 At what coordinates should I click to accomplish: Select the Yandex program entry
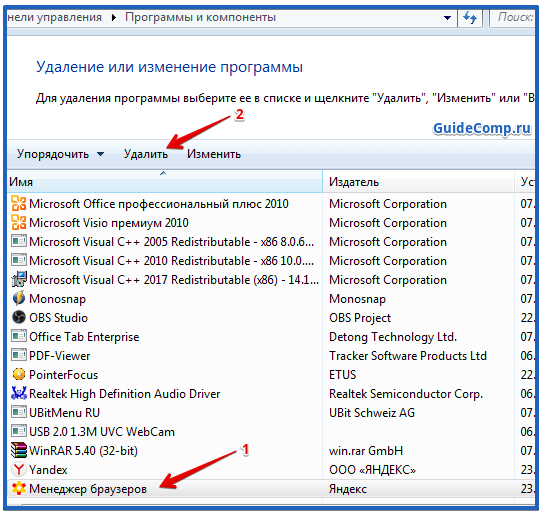(48, 470)
